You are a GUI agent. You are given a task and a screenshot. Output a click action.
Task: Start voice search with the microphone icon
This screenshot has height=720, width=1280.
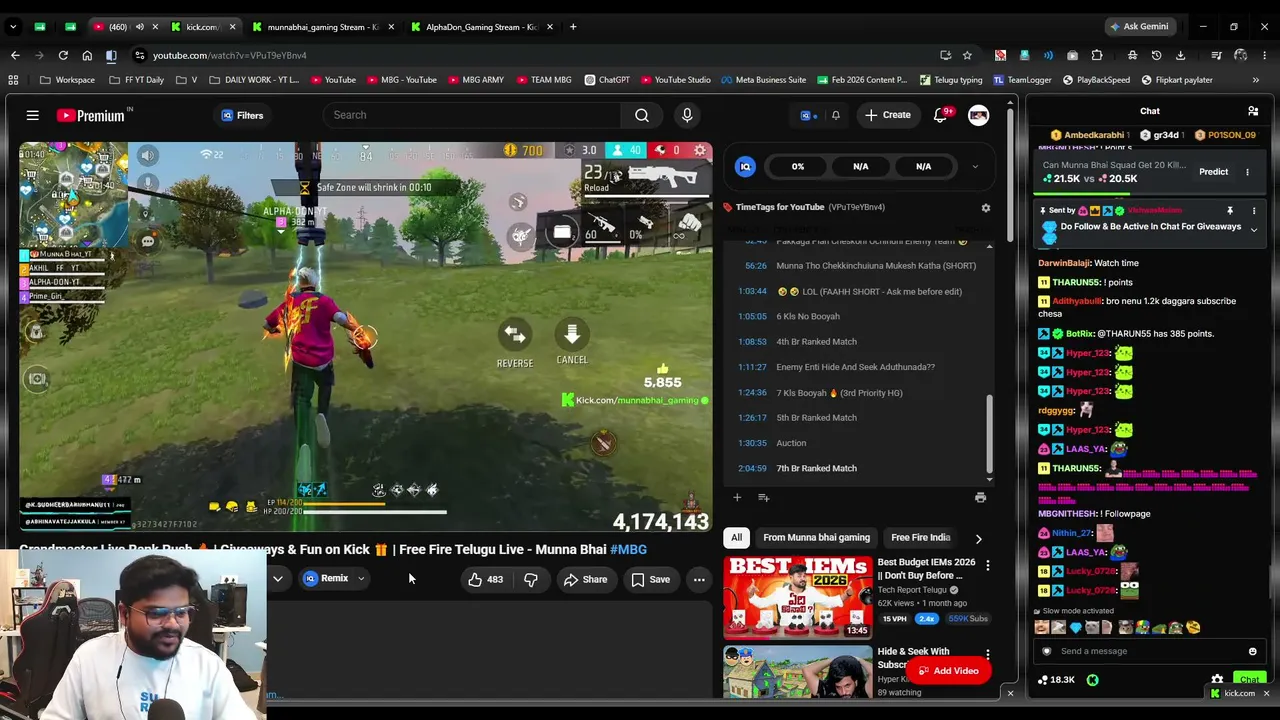point(687,115)
